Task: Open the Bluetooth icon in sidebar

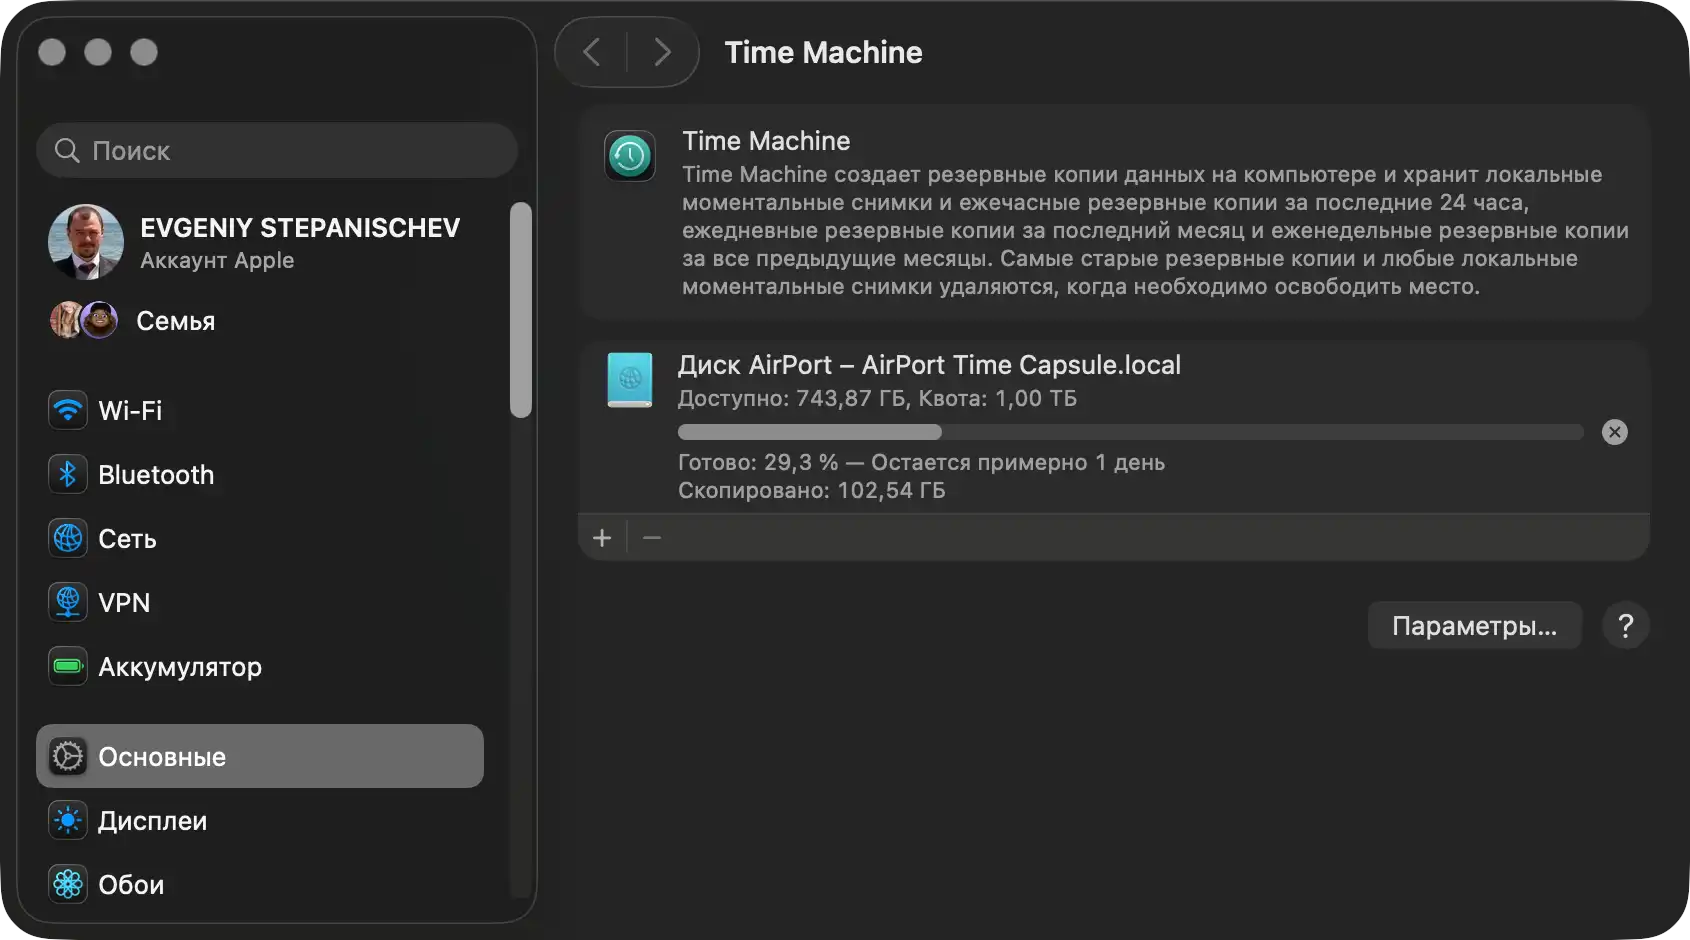Action: 68,474
